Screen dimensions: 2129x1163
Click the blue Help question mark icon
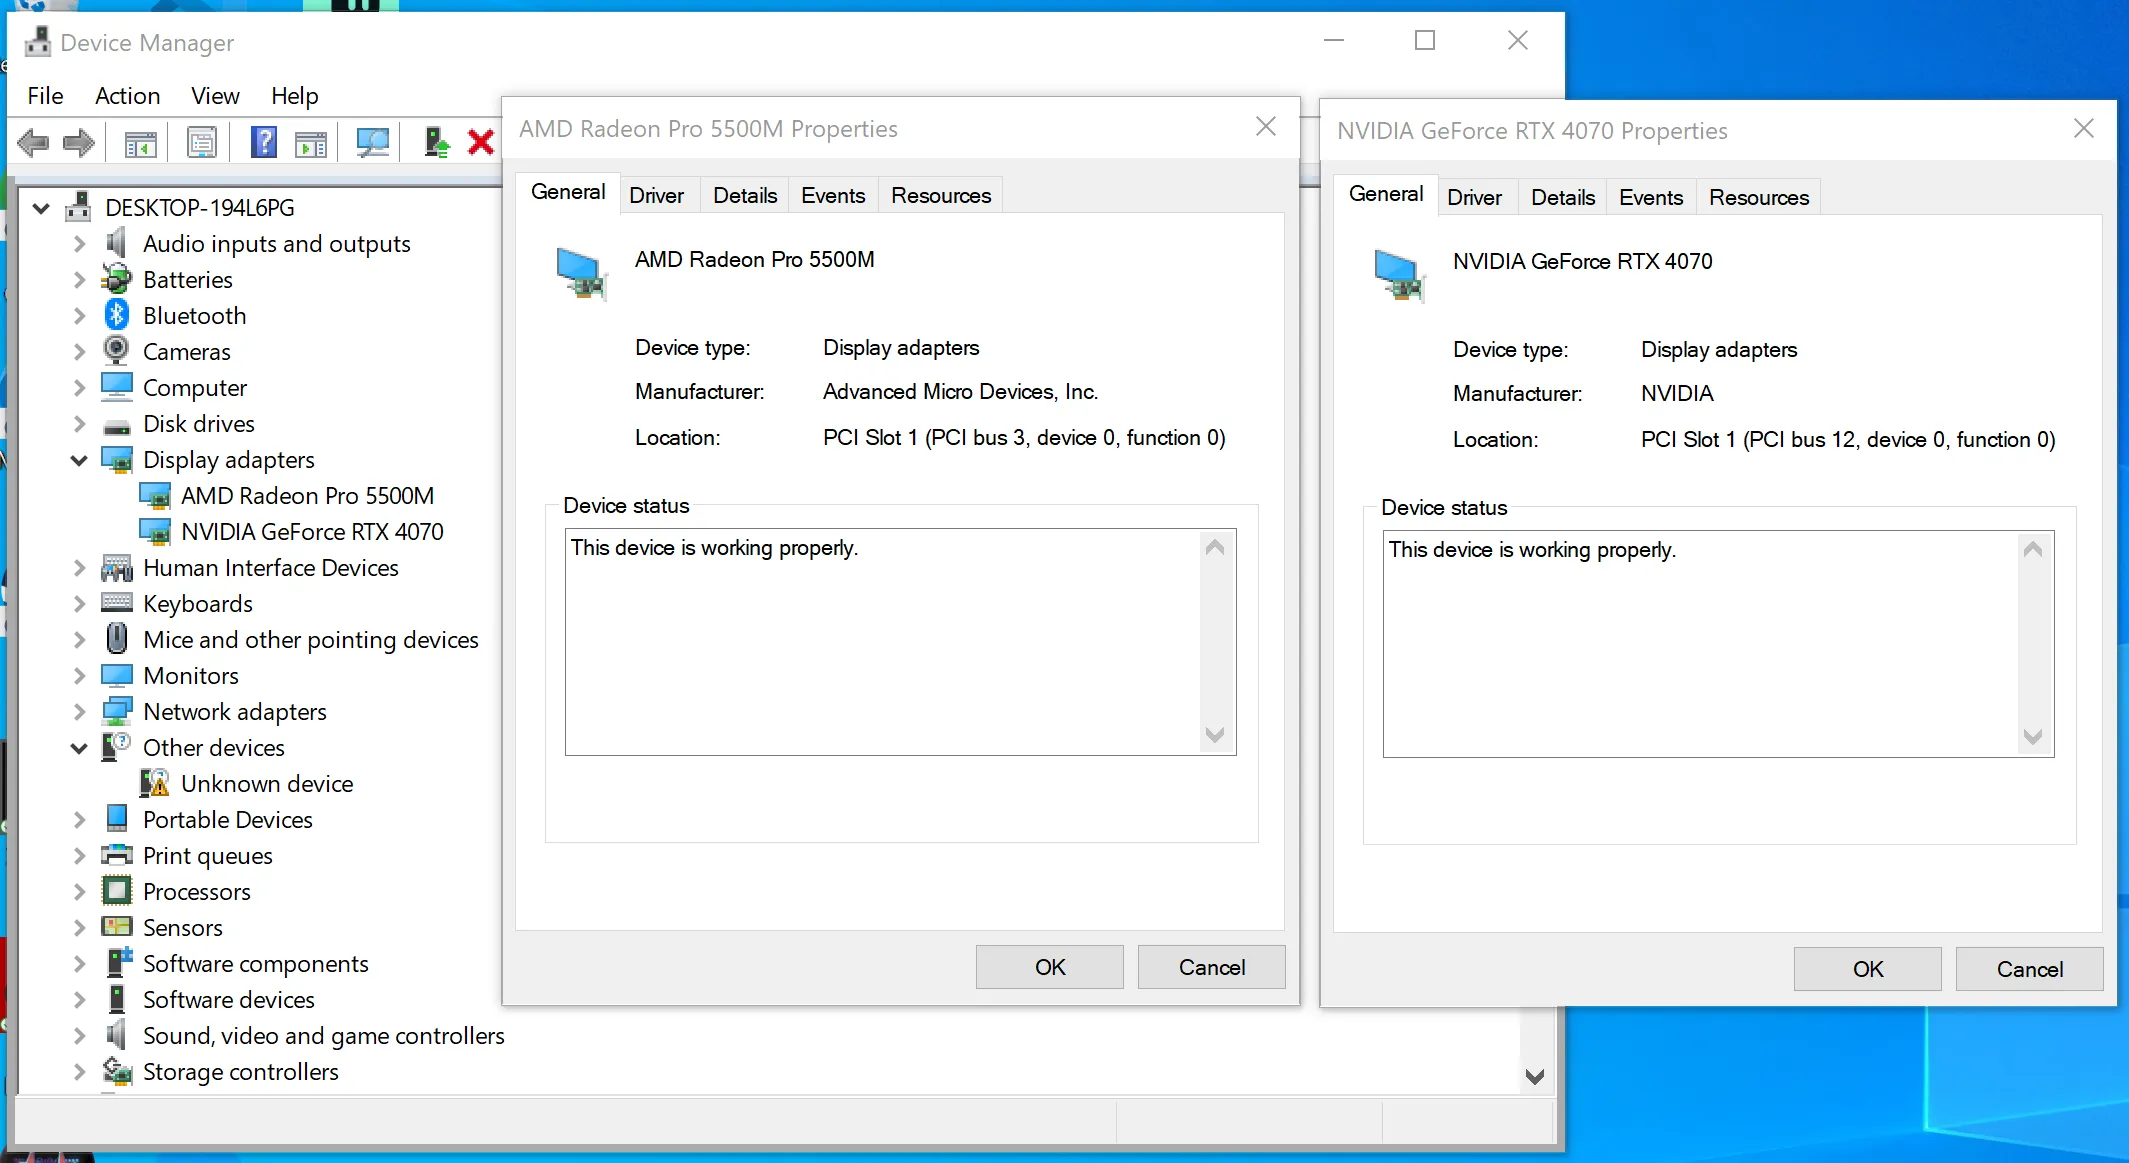(263, 143)
